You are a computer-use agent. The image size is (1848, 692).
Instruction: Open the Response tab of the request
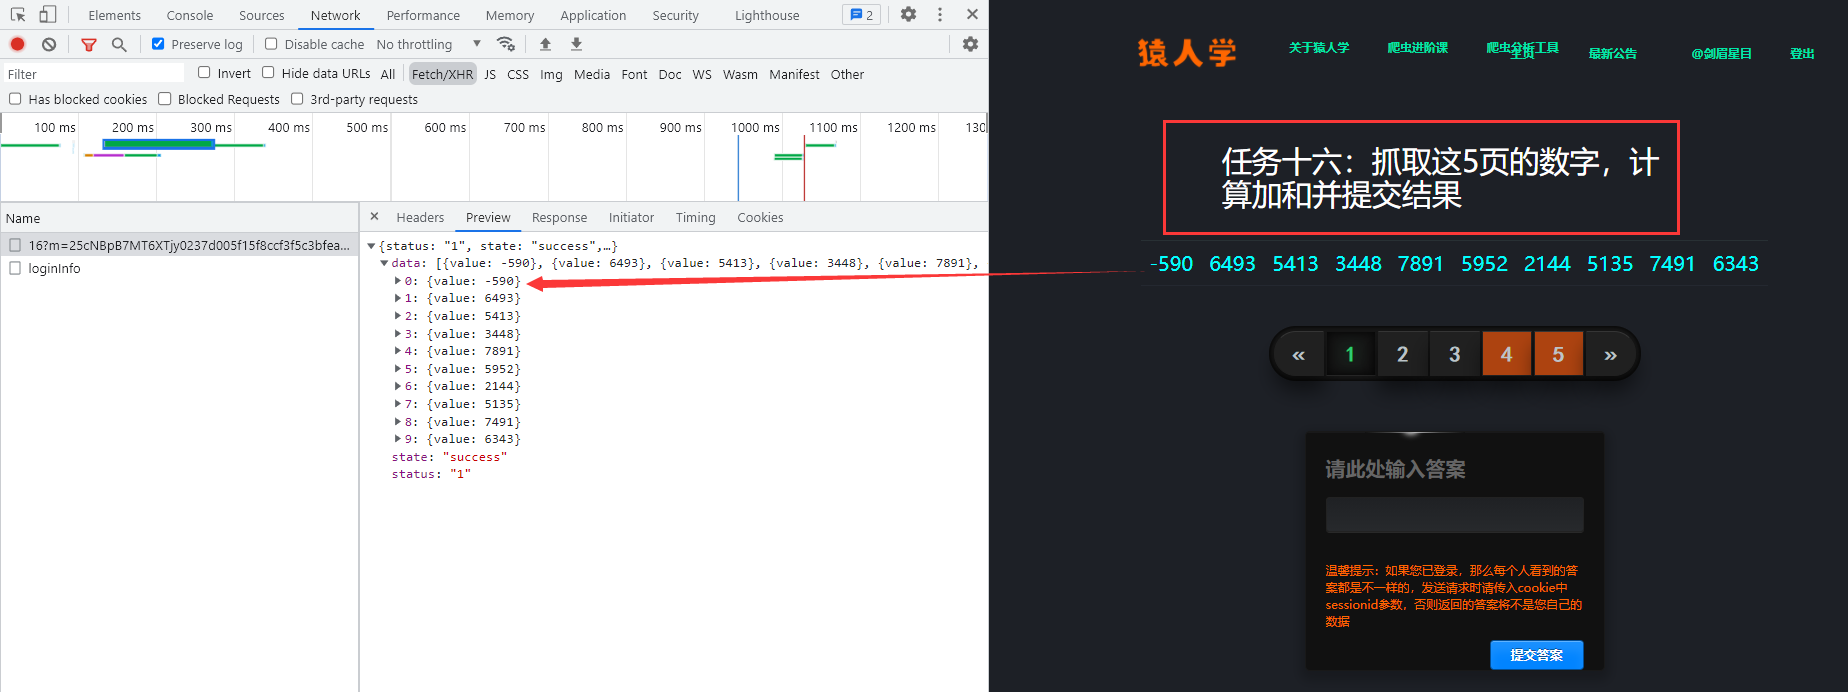pos(559,217)
